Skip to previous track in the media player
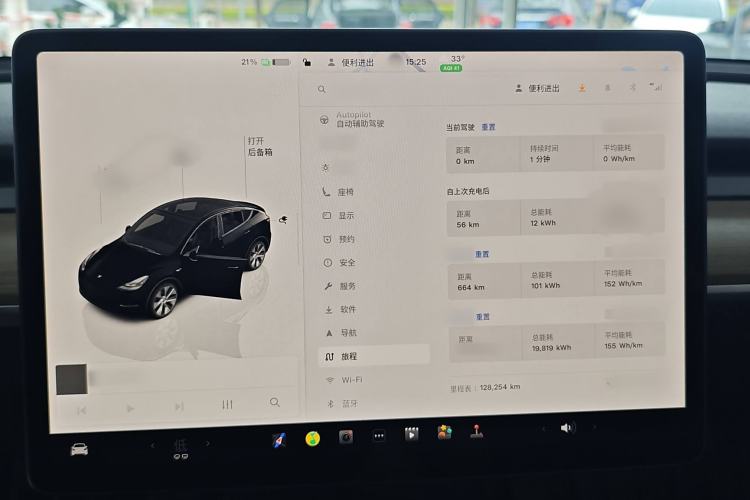750x500 pixels. pos(81,410)
